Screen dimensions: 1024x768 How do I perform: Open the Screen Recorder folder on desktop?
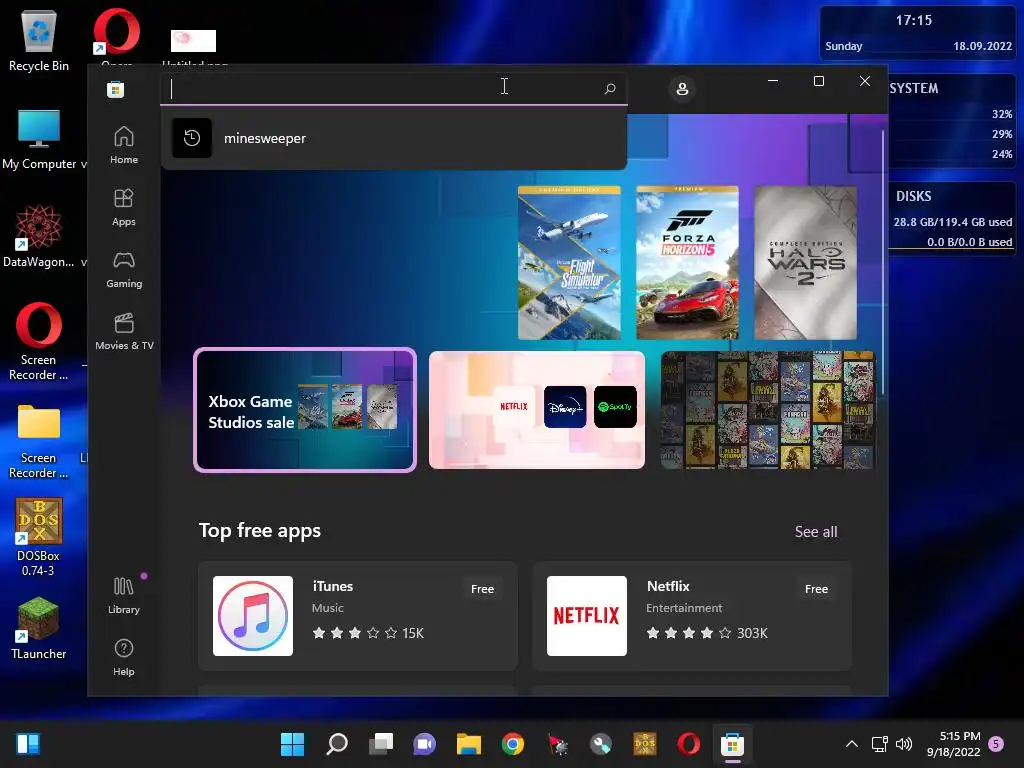click(x=39, y=441)
